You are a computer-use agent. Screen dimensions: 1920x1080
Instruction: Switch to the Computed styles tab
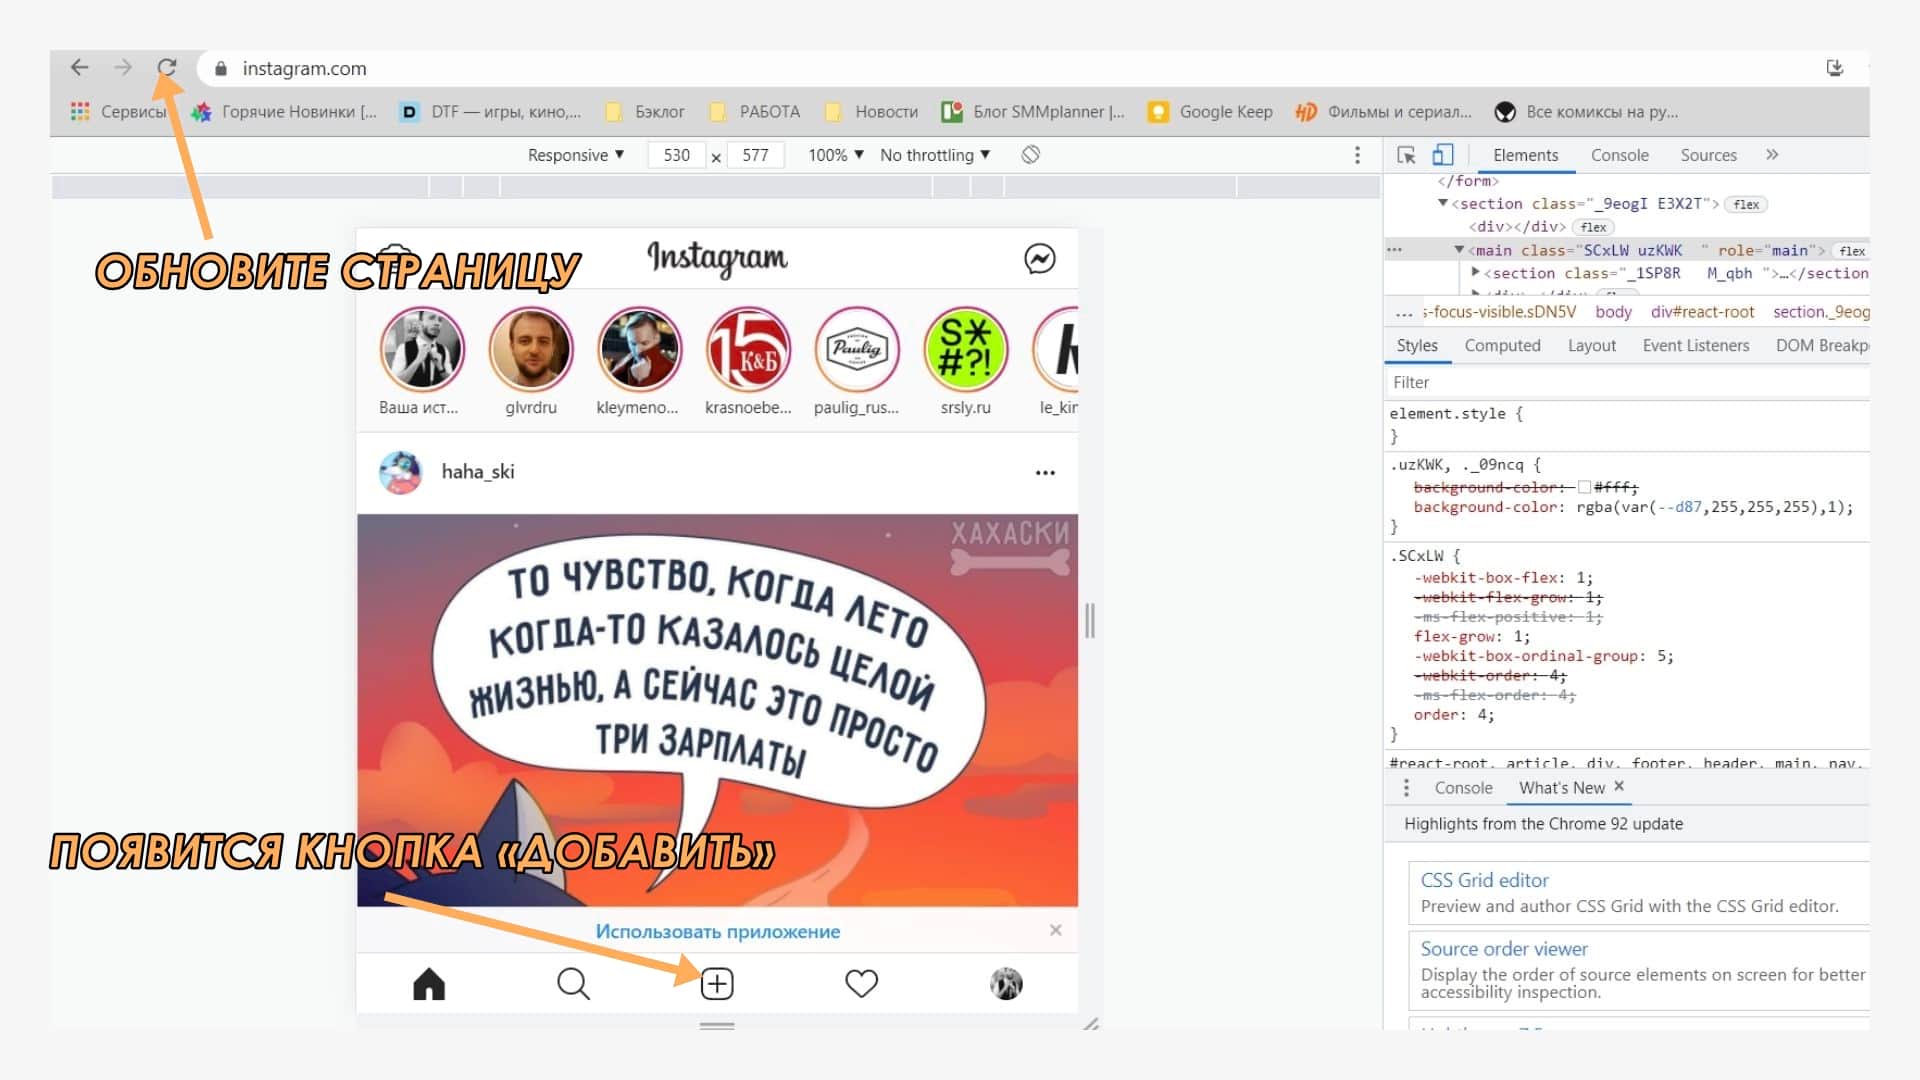pos(1502,345)
